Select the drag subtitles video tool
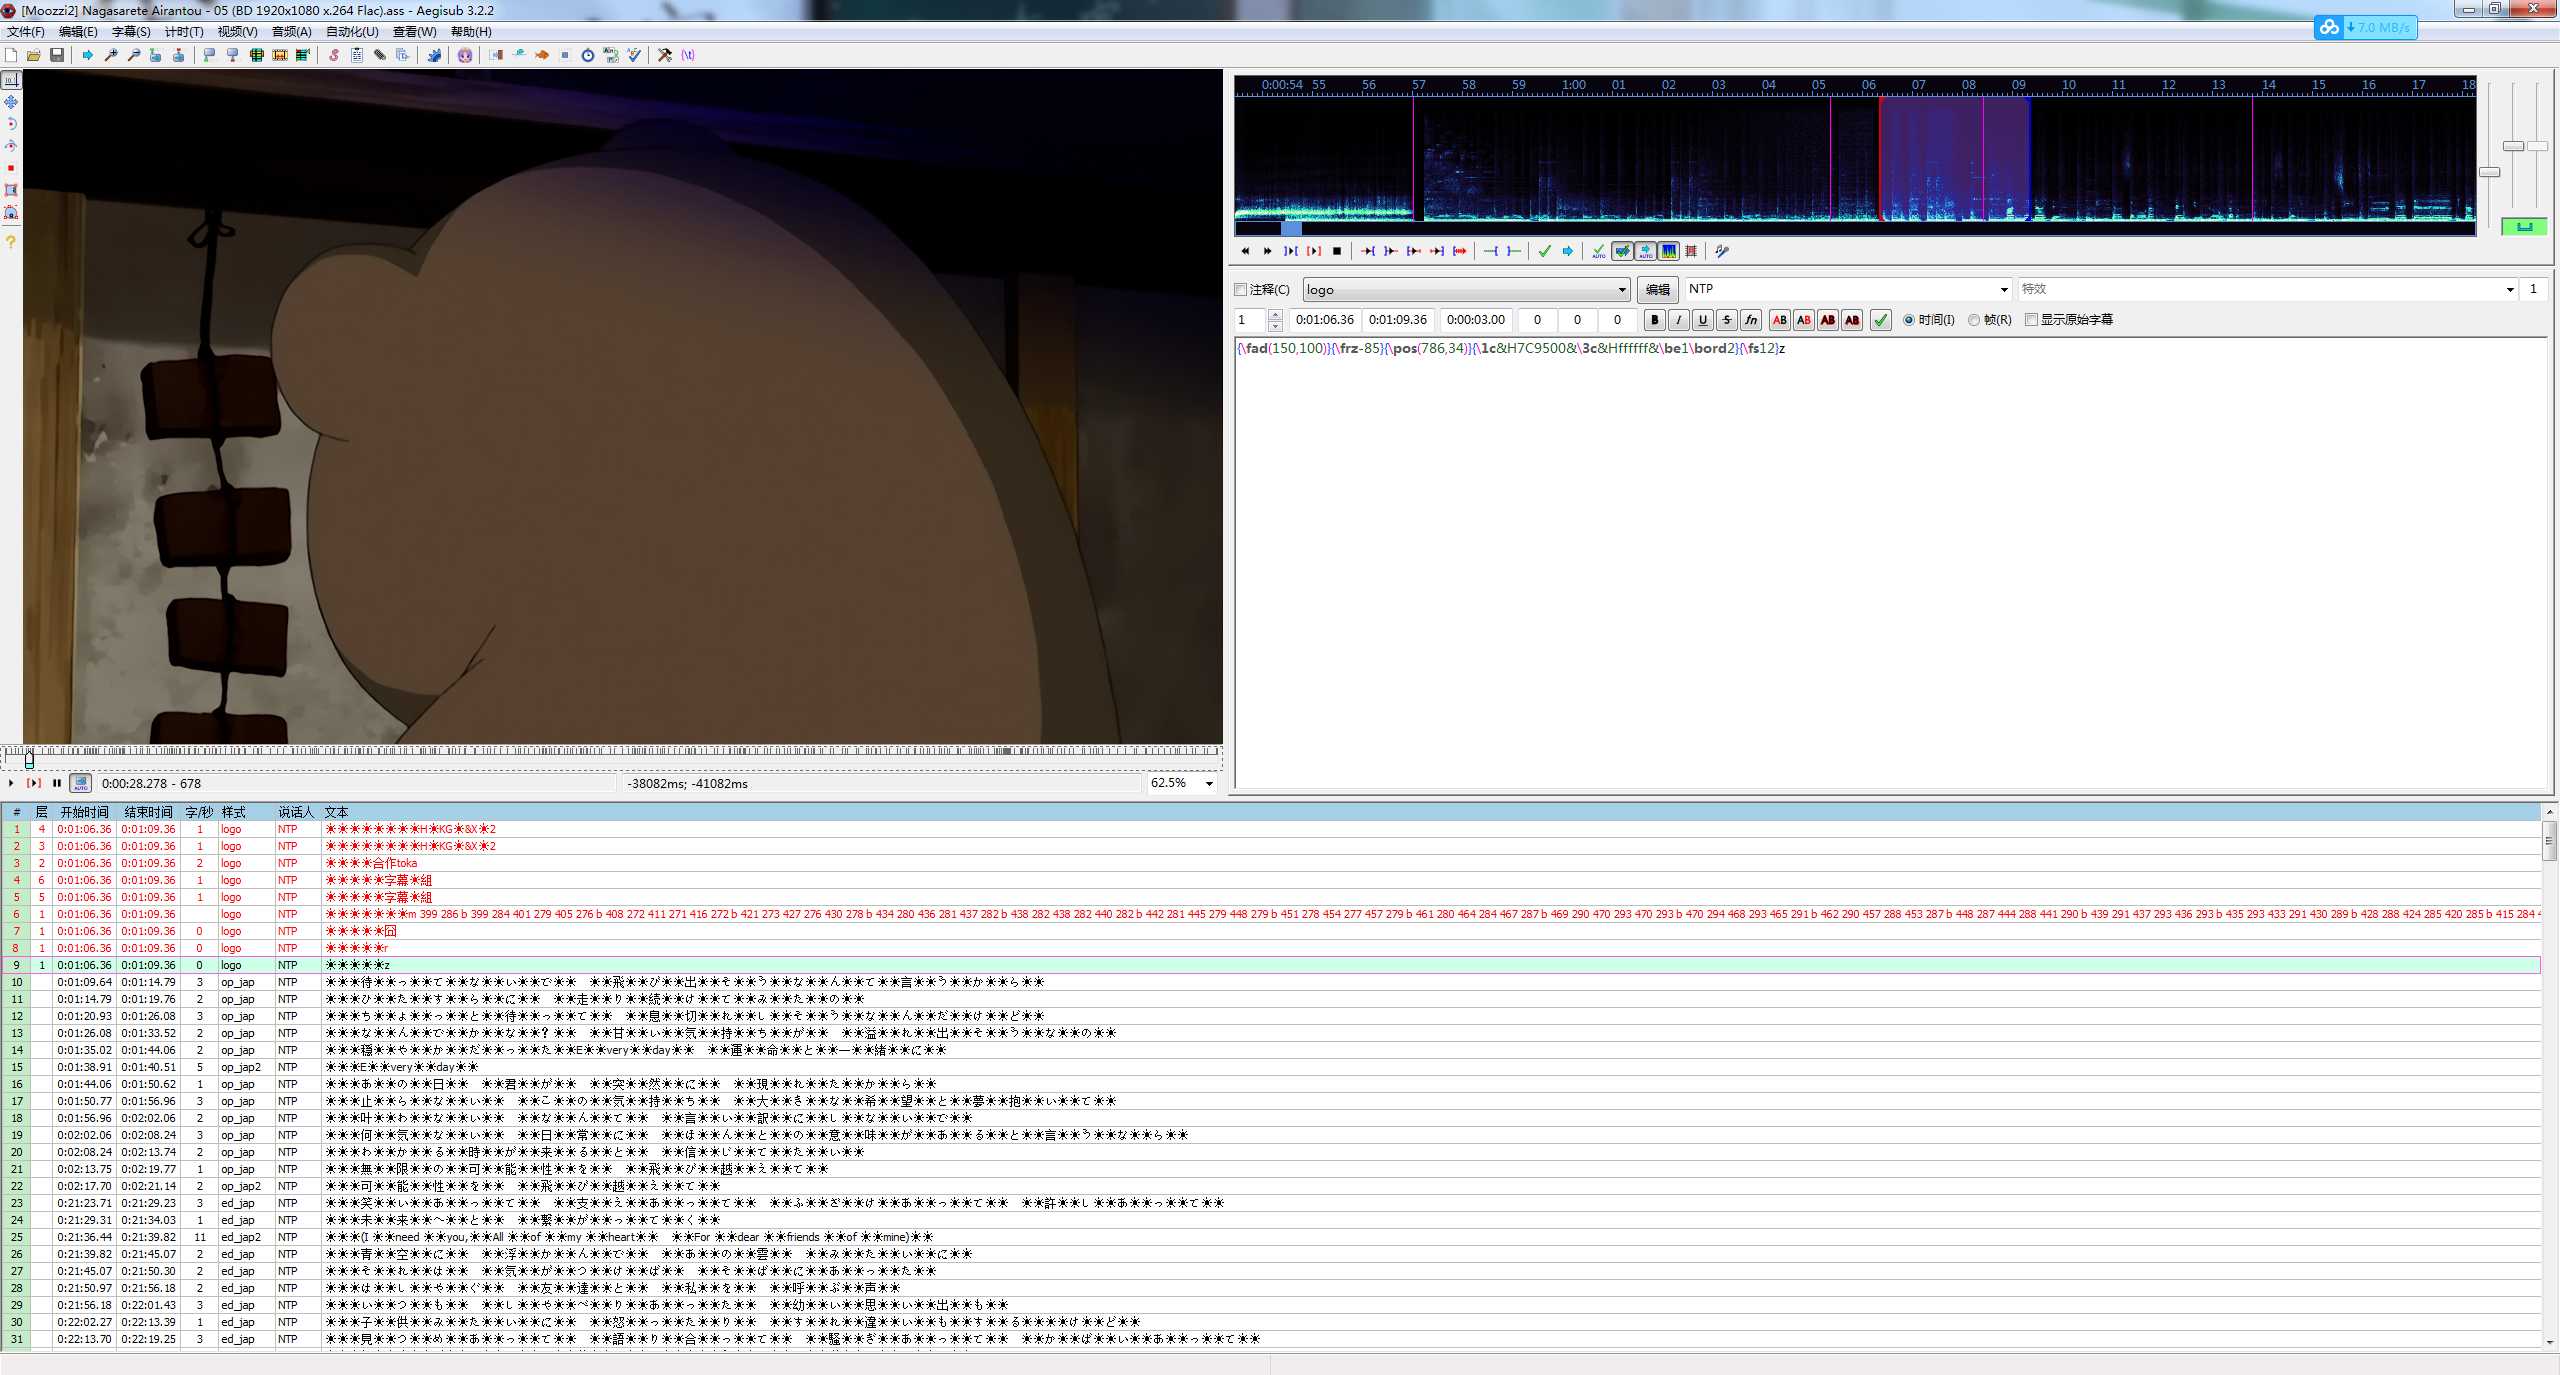This screenshot has height=1375, width=2560. (11, 102)
